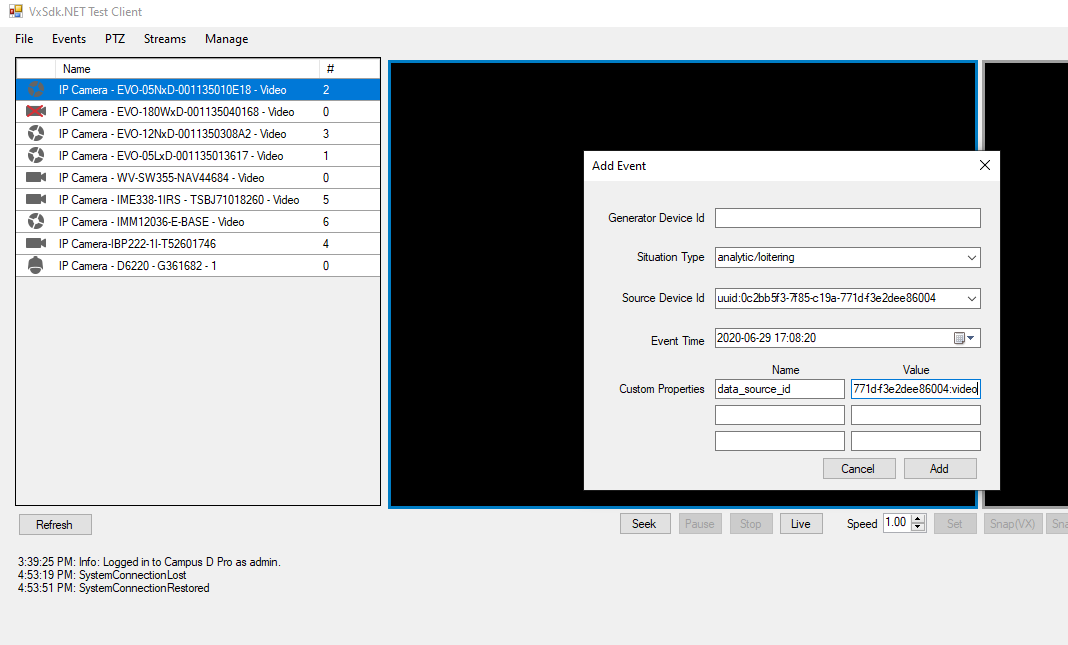Click the Add button in Add Event
1068x645 pixels.
tap(940, 469)
